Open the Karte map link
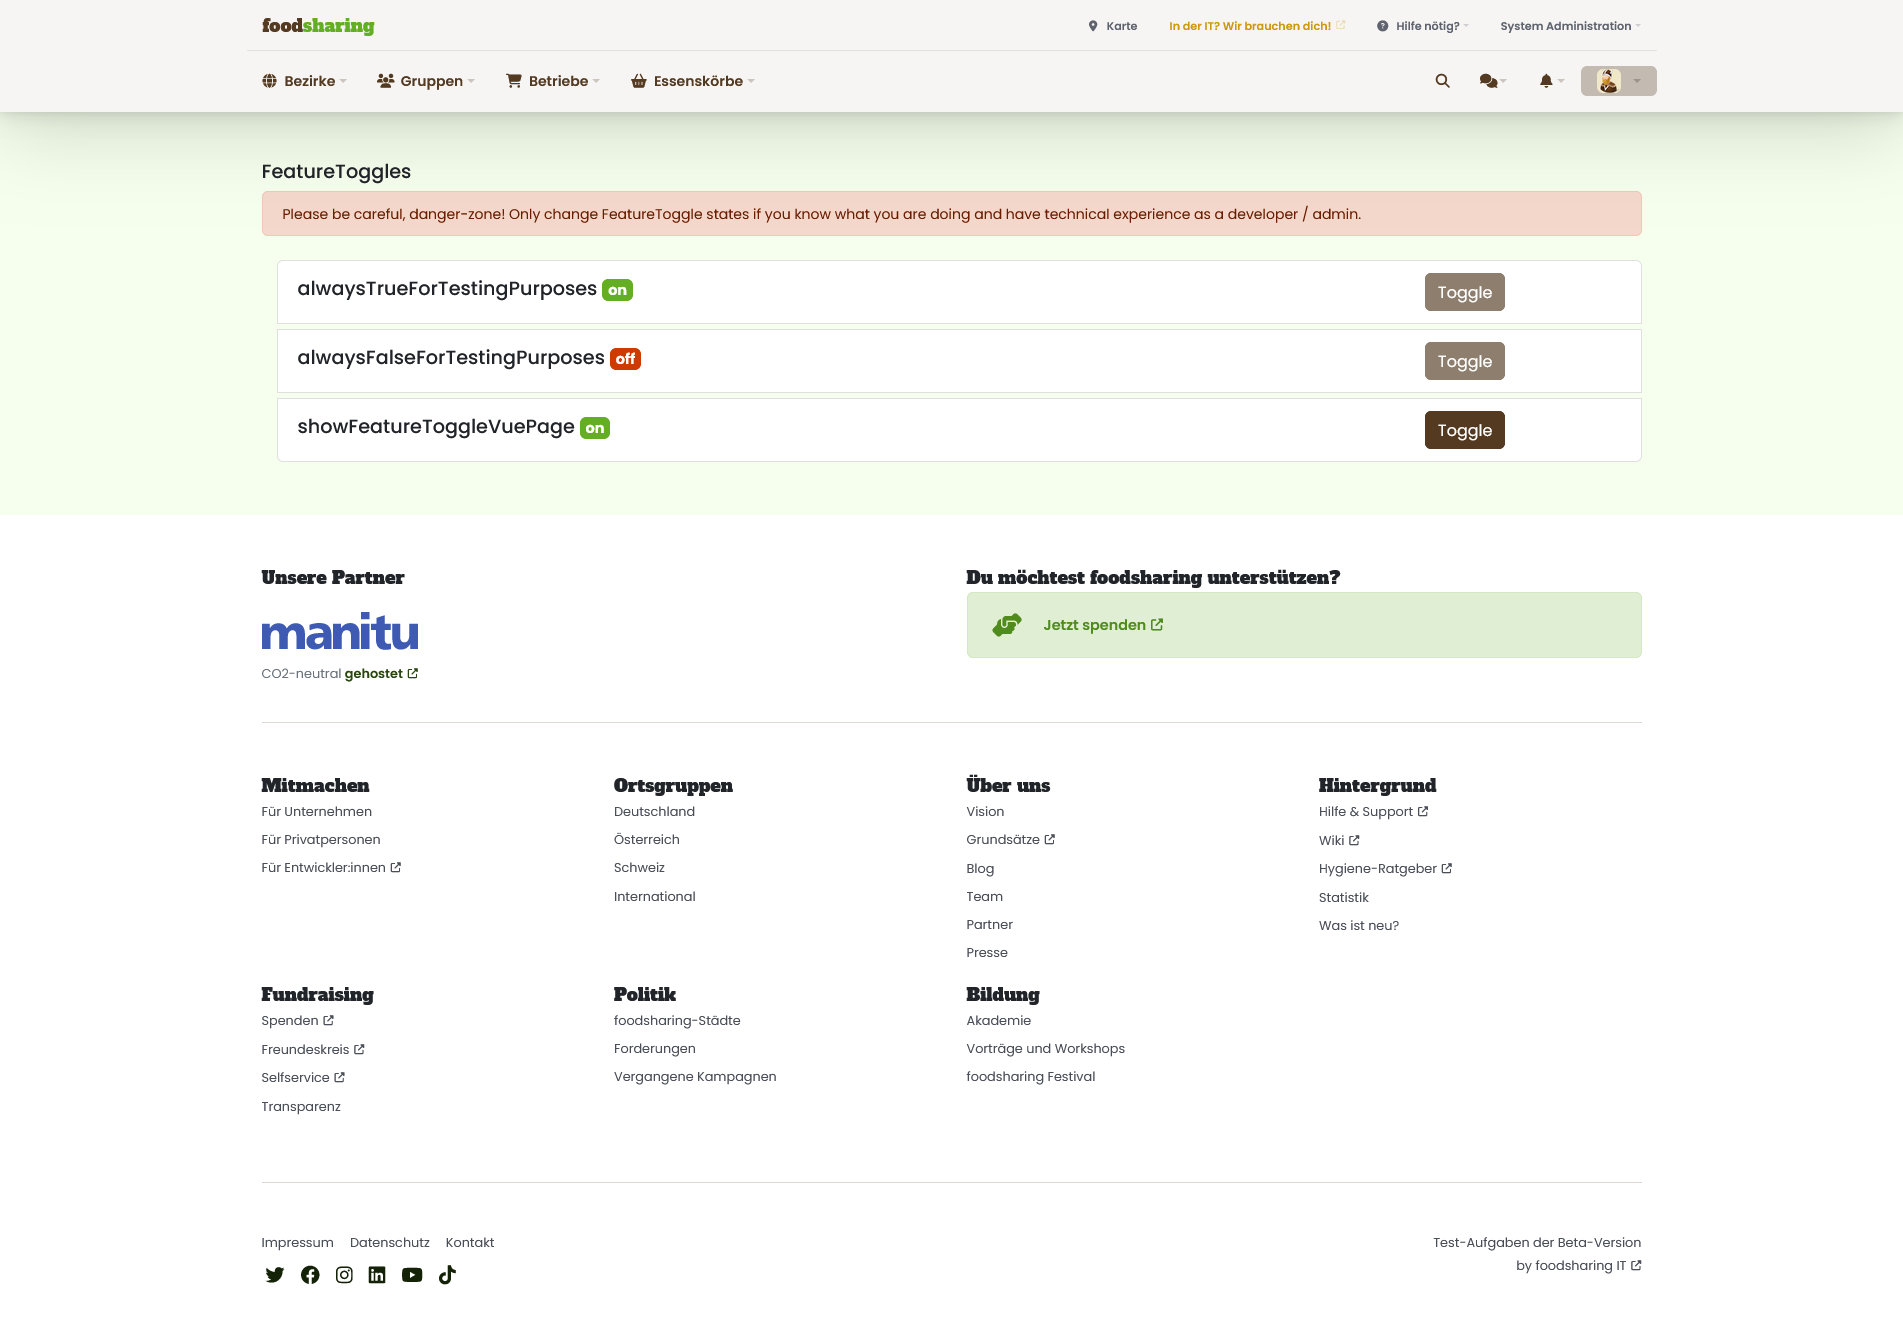The width and height of the screenshot is (1903, 1344). [x=1112, y=26]
